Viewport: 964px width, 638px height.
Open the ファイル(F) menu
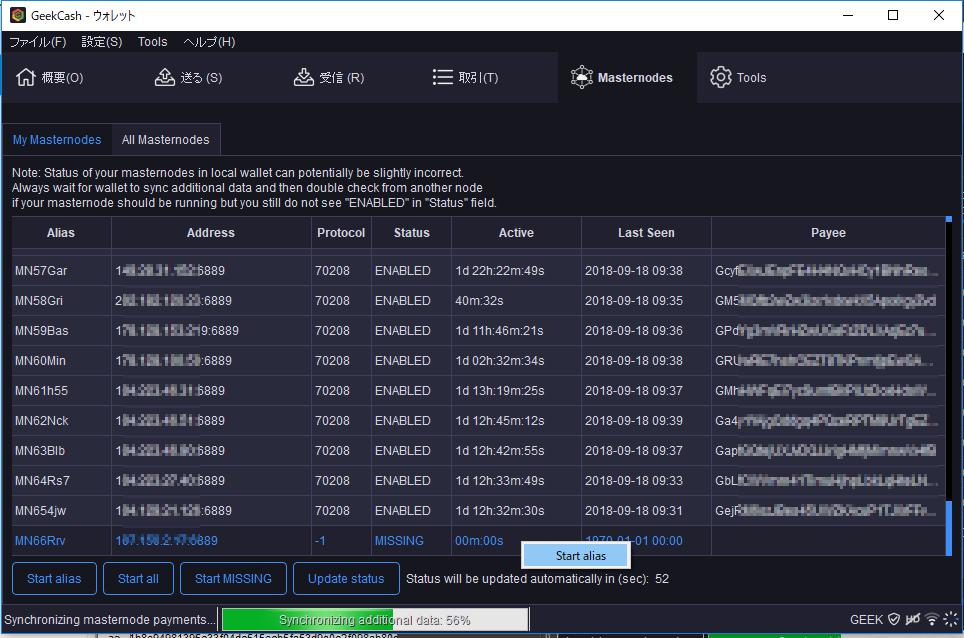click(x=38, y=42)
